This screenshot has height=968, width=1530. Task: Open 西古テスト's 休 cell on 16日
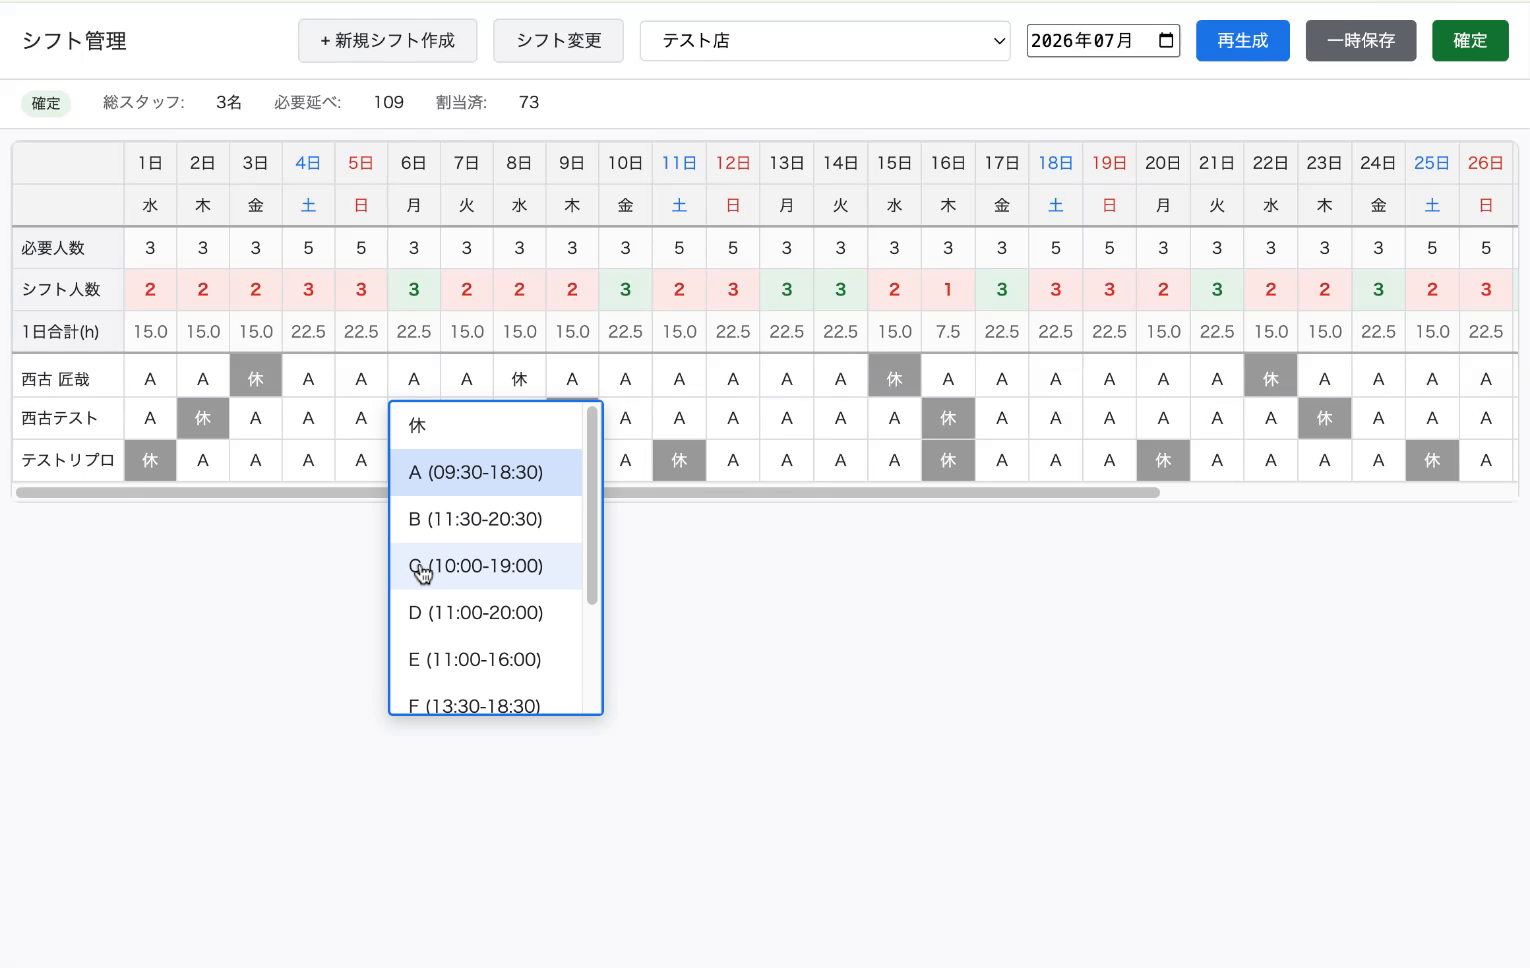pyautogui.click(x=948, y=418)
